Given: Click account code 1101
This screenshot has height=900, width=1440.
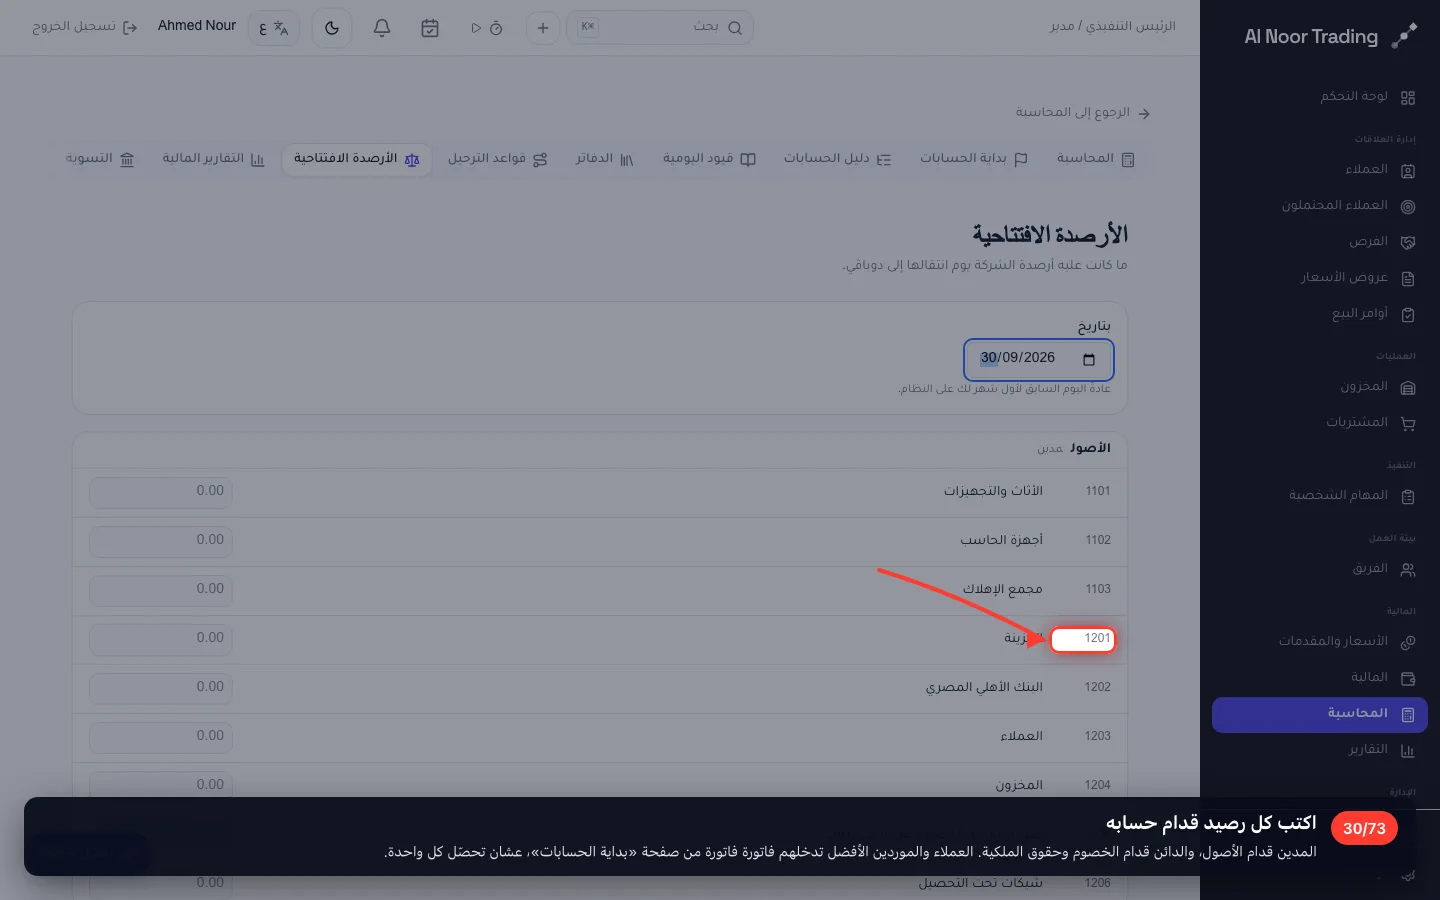Looking at the screenshot, I should (x=1098, y=491).
